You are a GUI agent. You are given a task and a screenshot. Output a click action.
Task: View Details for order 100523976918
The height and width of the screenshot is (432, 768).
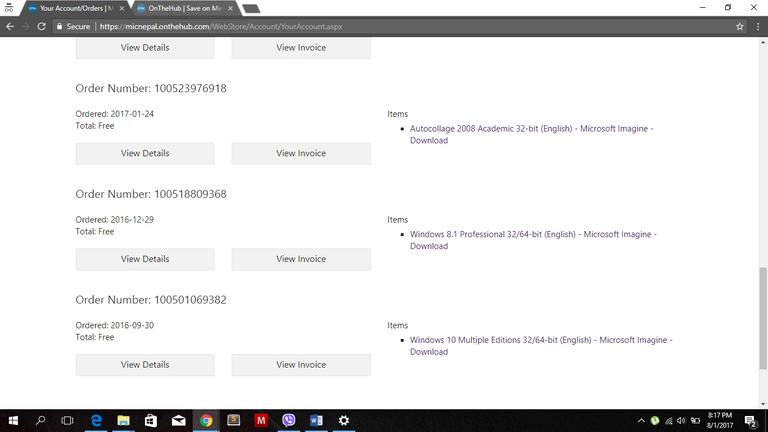coord(145,153)
